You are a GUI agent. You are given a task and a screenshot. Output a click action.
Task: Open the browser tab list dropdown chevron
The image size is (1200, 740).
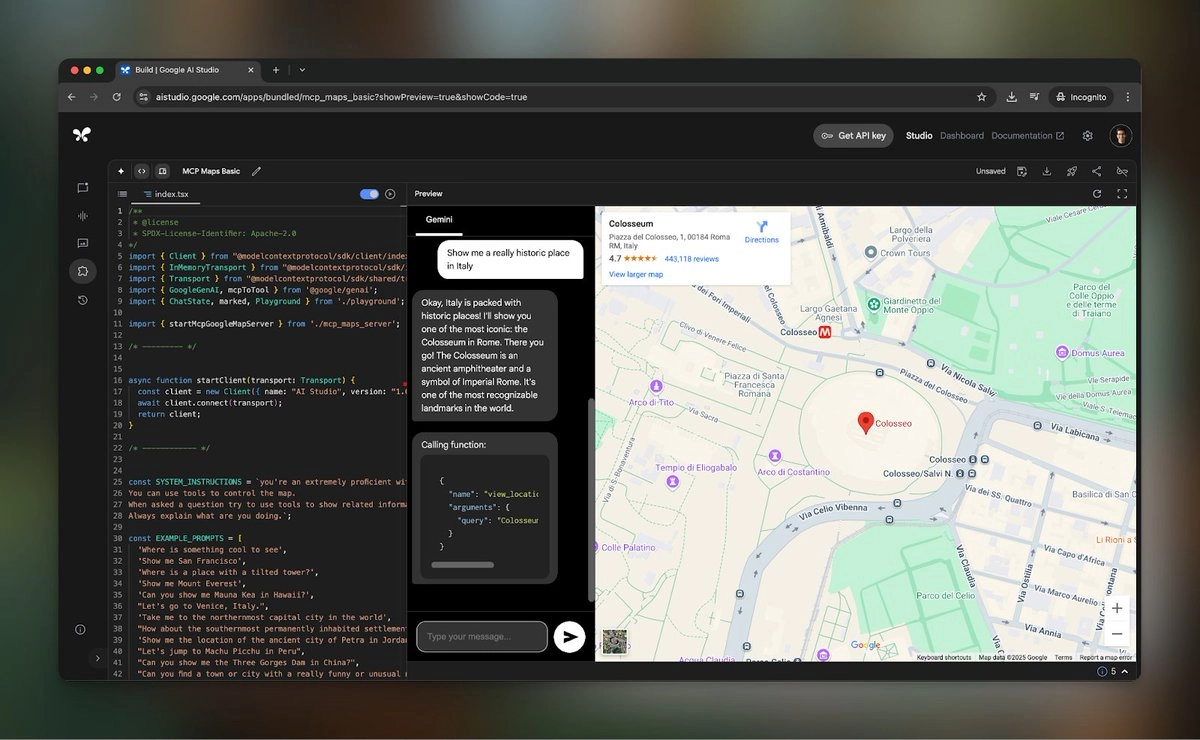[x=302, y=70]
